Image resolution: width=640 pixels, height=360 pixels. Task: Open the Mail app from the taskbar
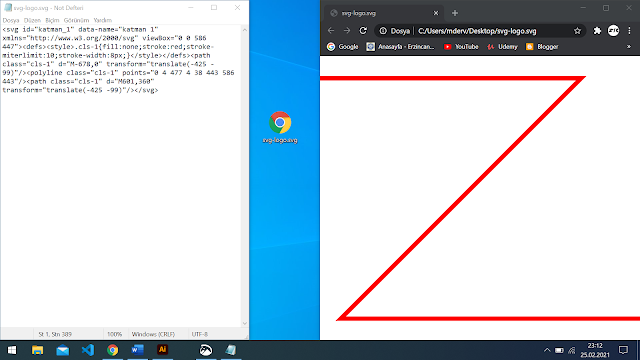tap(62, 350)
